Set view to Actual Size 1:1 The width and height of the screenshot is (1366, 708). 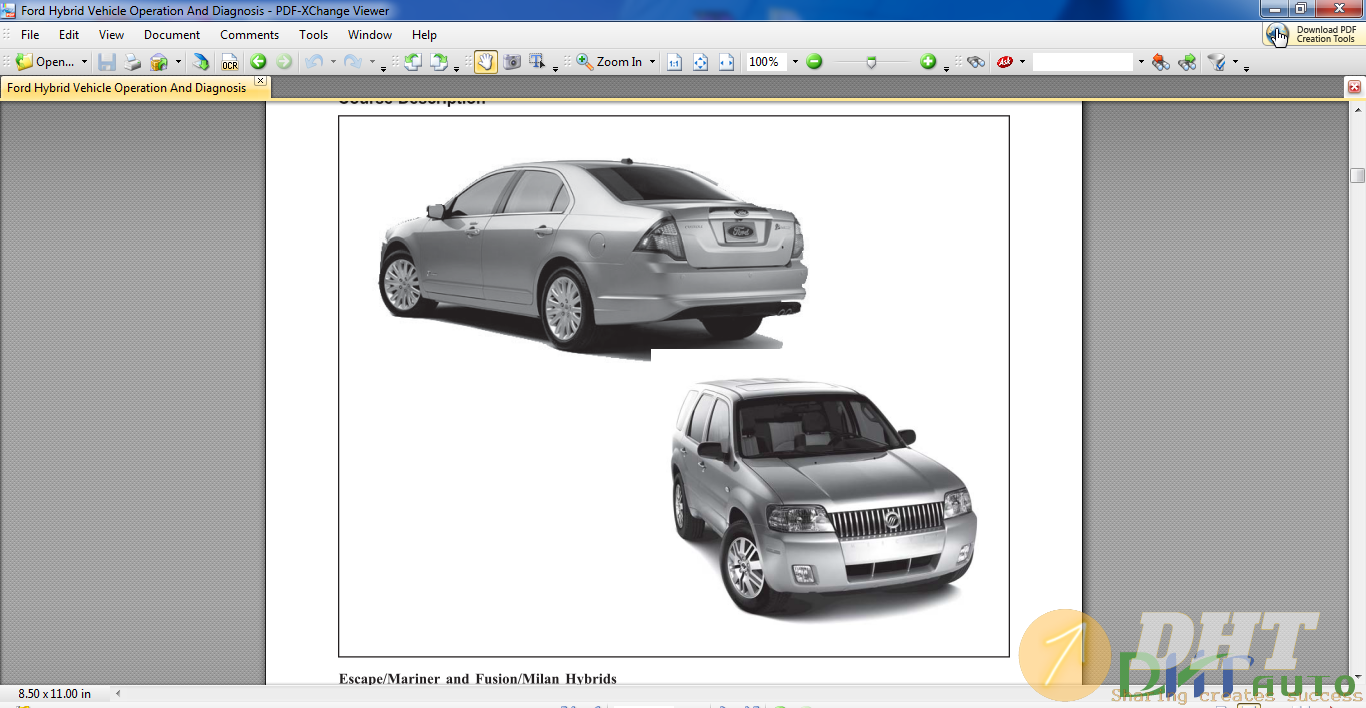point(674,62)
